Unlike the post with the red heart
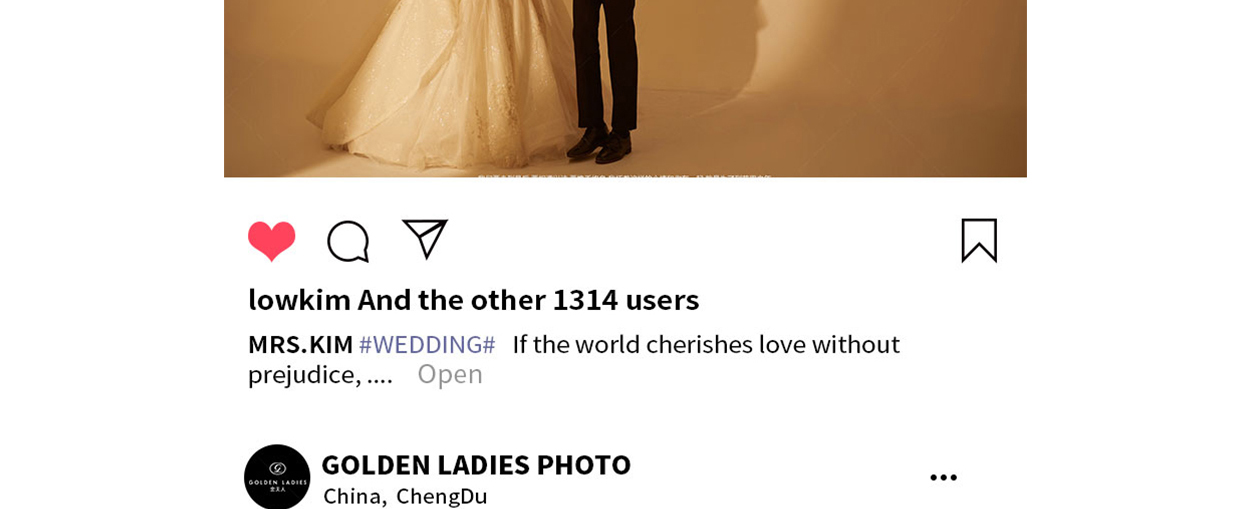The image size is (1250, 509). pyautogui.click(x=271, y=241)
